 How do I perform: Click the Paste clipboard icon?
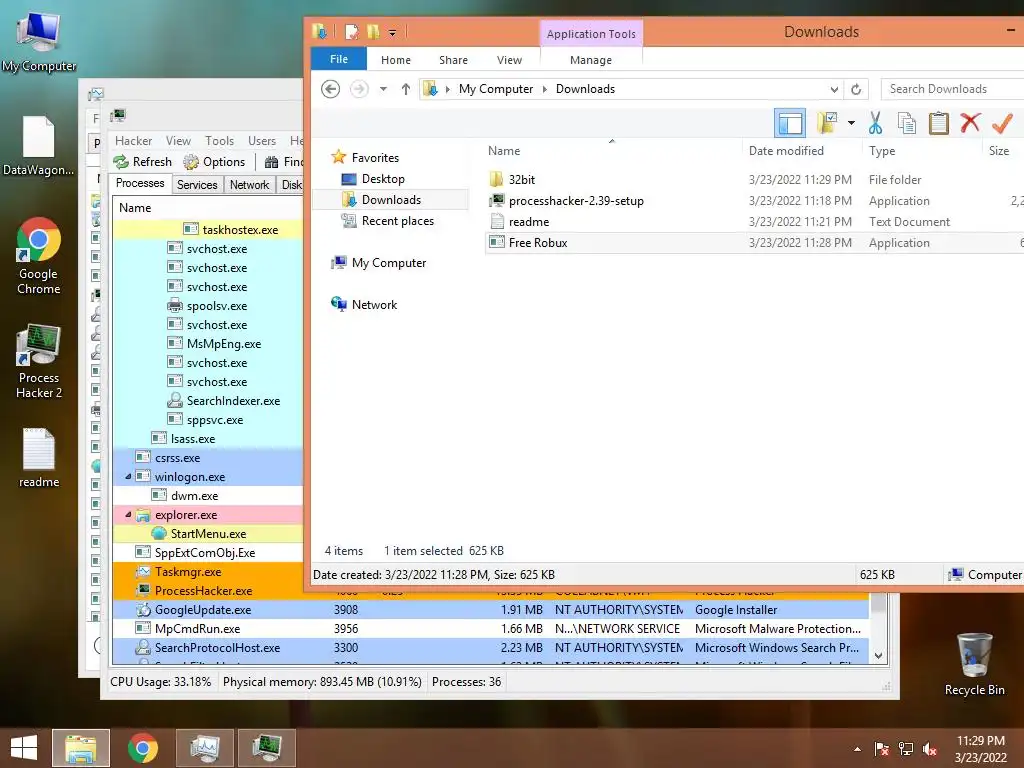938,123
